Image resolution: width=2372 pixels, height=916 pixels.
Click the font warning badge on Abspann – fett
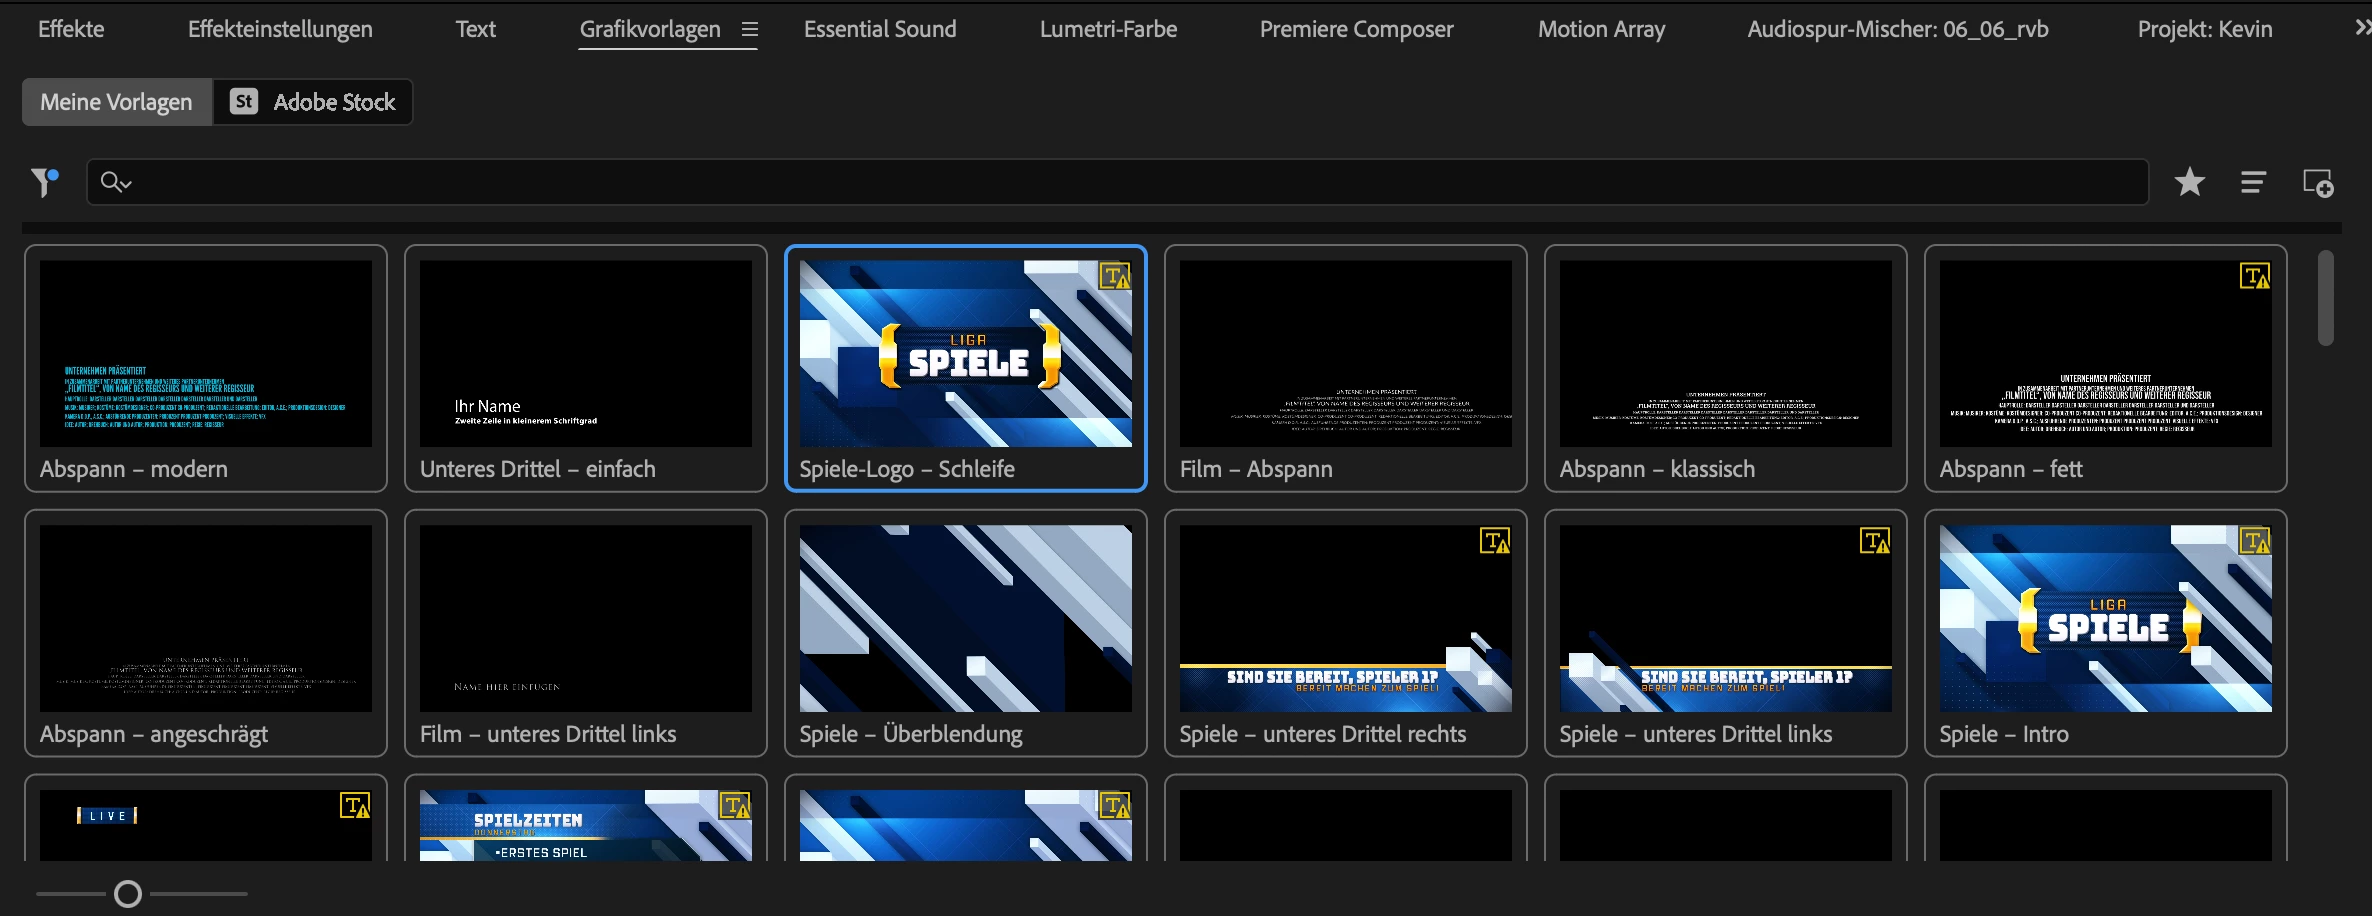[2255, 276]
